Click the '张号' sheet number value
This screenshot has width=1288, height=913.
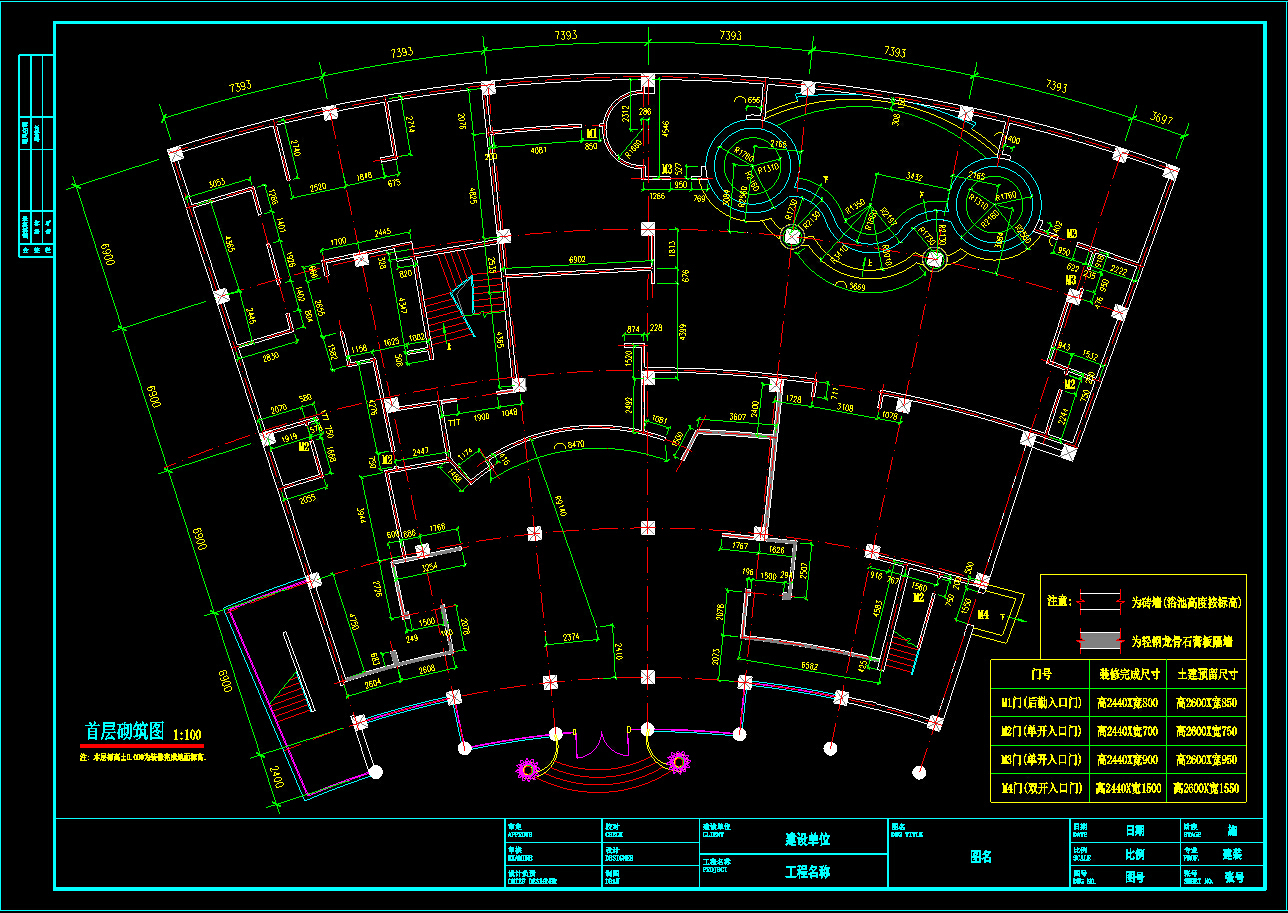coord(1233,877)
